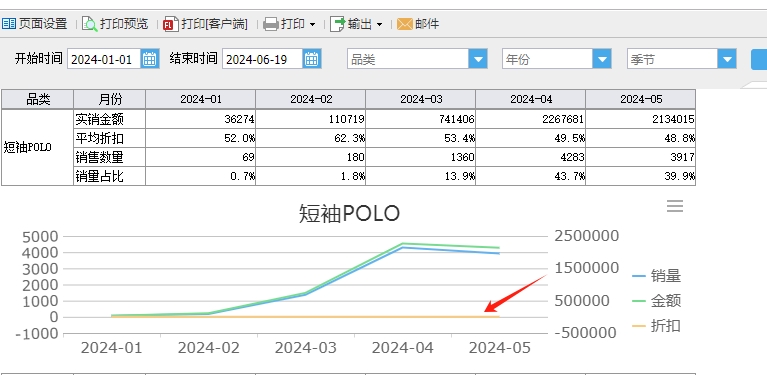Image resolution: width=767 pixels, height=375 pixels.
Task: Click the discount cell 49.5%
Action: point(531,138)
